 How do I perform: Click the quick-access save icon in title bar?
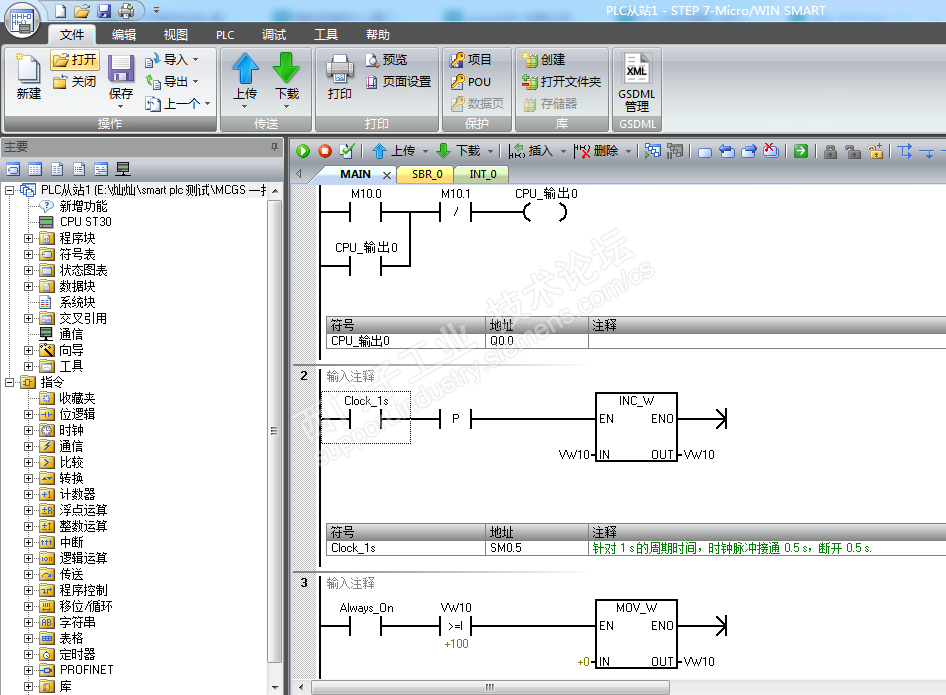[104, 10]
